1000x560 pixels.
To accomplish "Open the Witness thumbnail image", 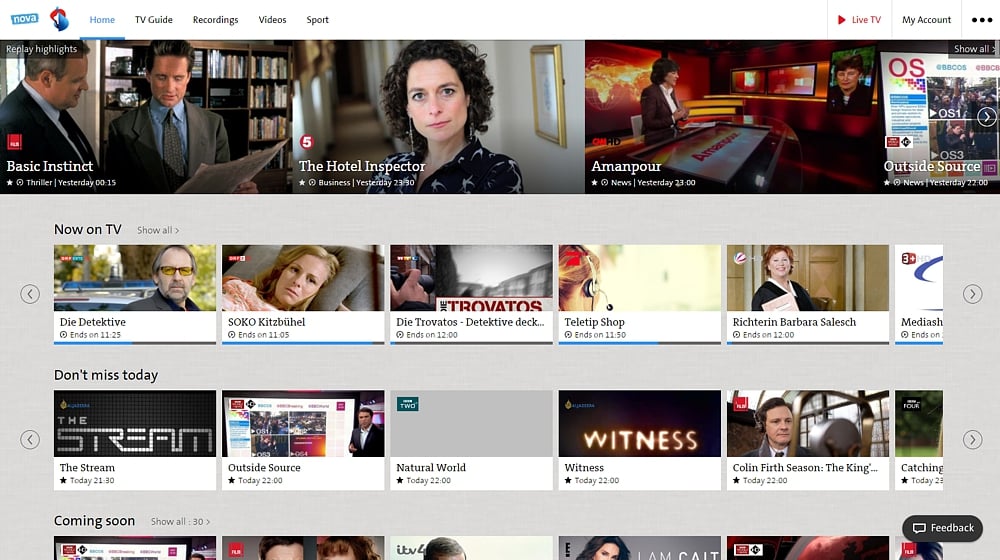I will [640, 424].
